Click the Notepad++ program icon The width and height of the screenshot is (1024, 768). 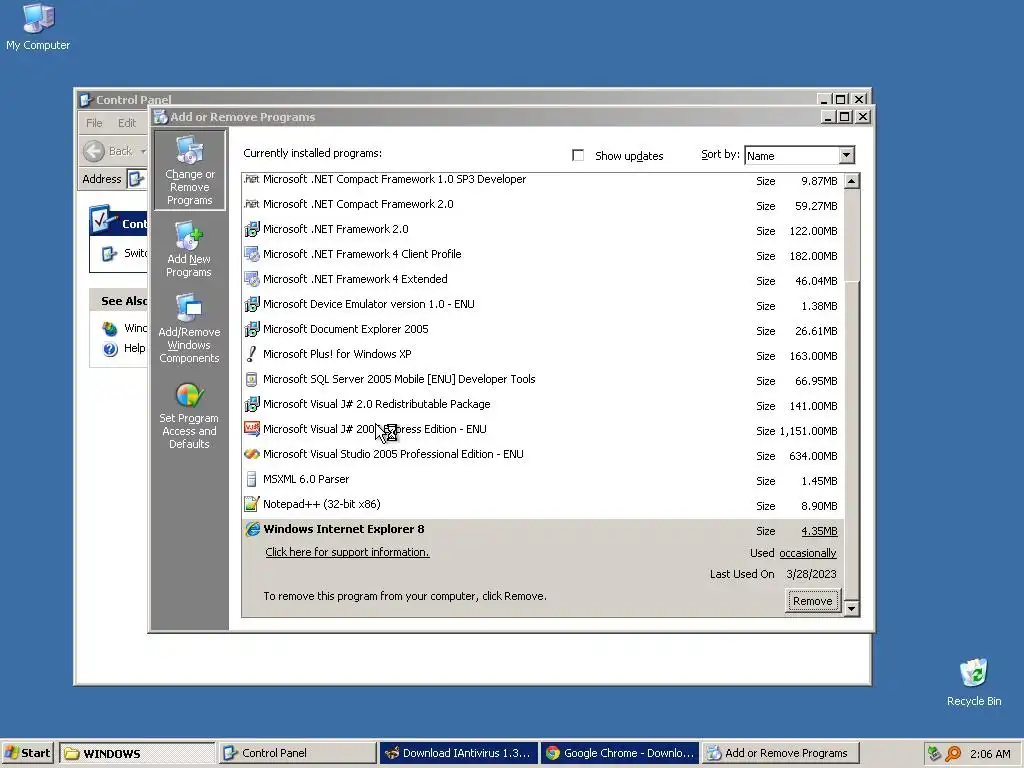point(251,504)
